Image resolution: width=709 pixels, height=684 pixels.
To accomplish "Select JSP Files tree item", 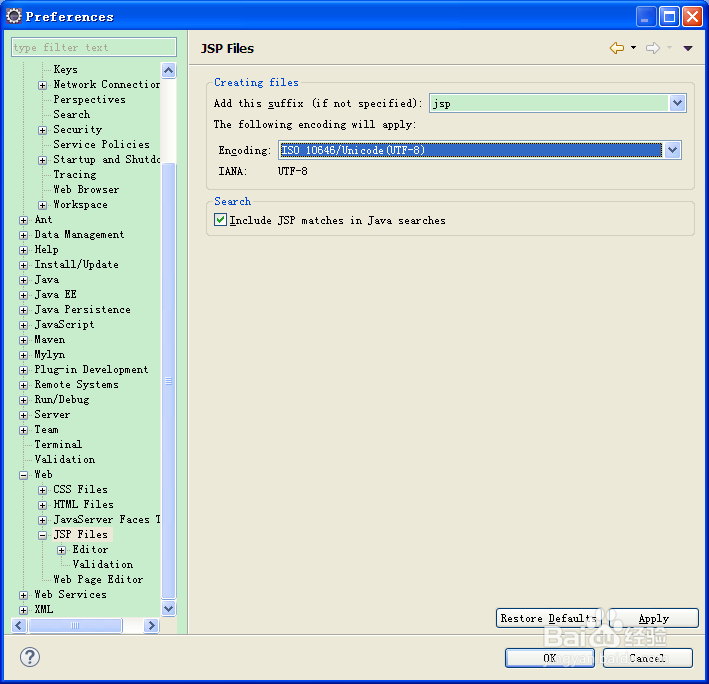I will tap(80, 534).
